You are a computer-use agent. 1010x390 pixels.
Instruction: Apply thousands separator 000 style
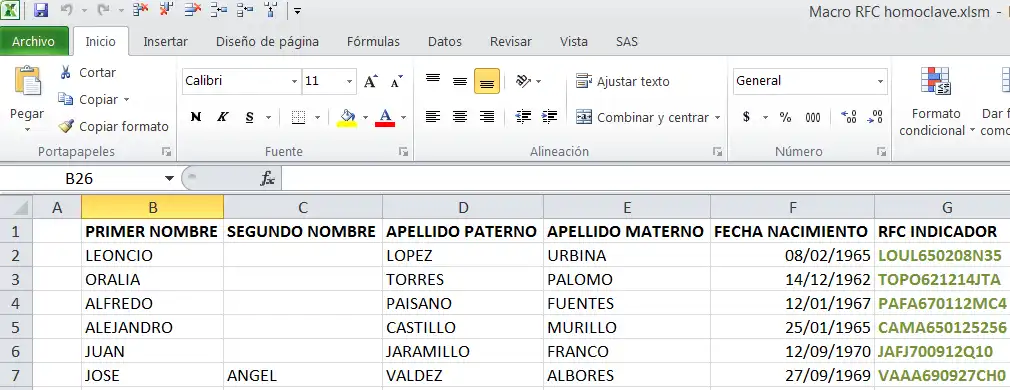point(813,117)
